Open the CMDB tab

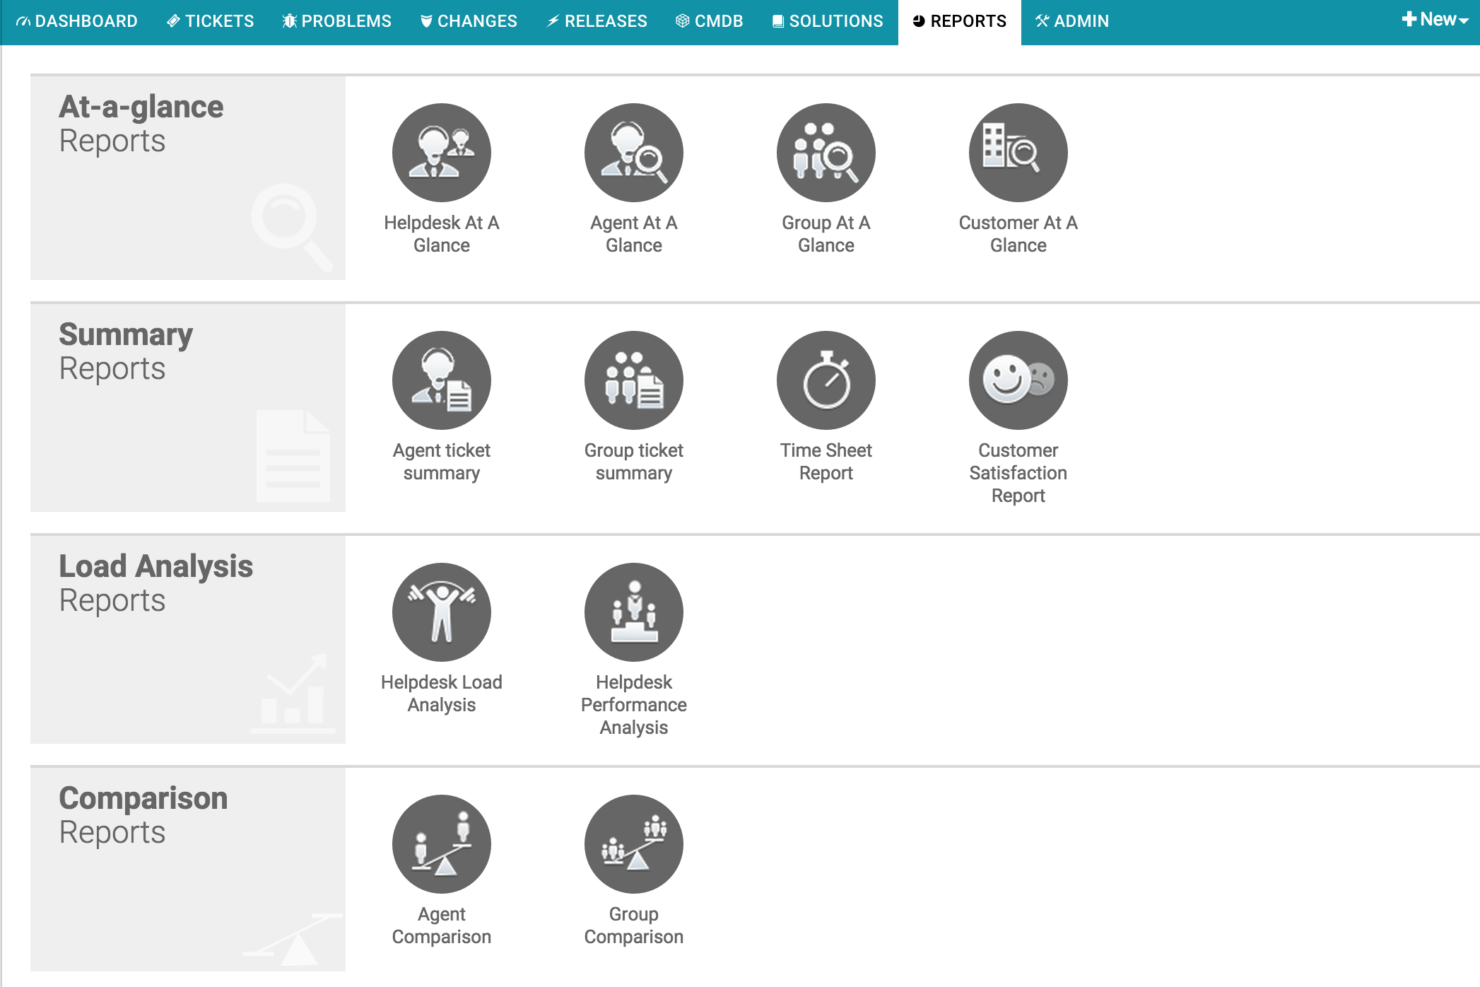click(709, 21)
